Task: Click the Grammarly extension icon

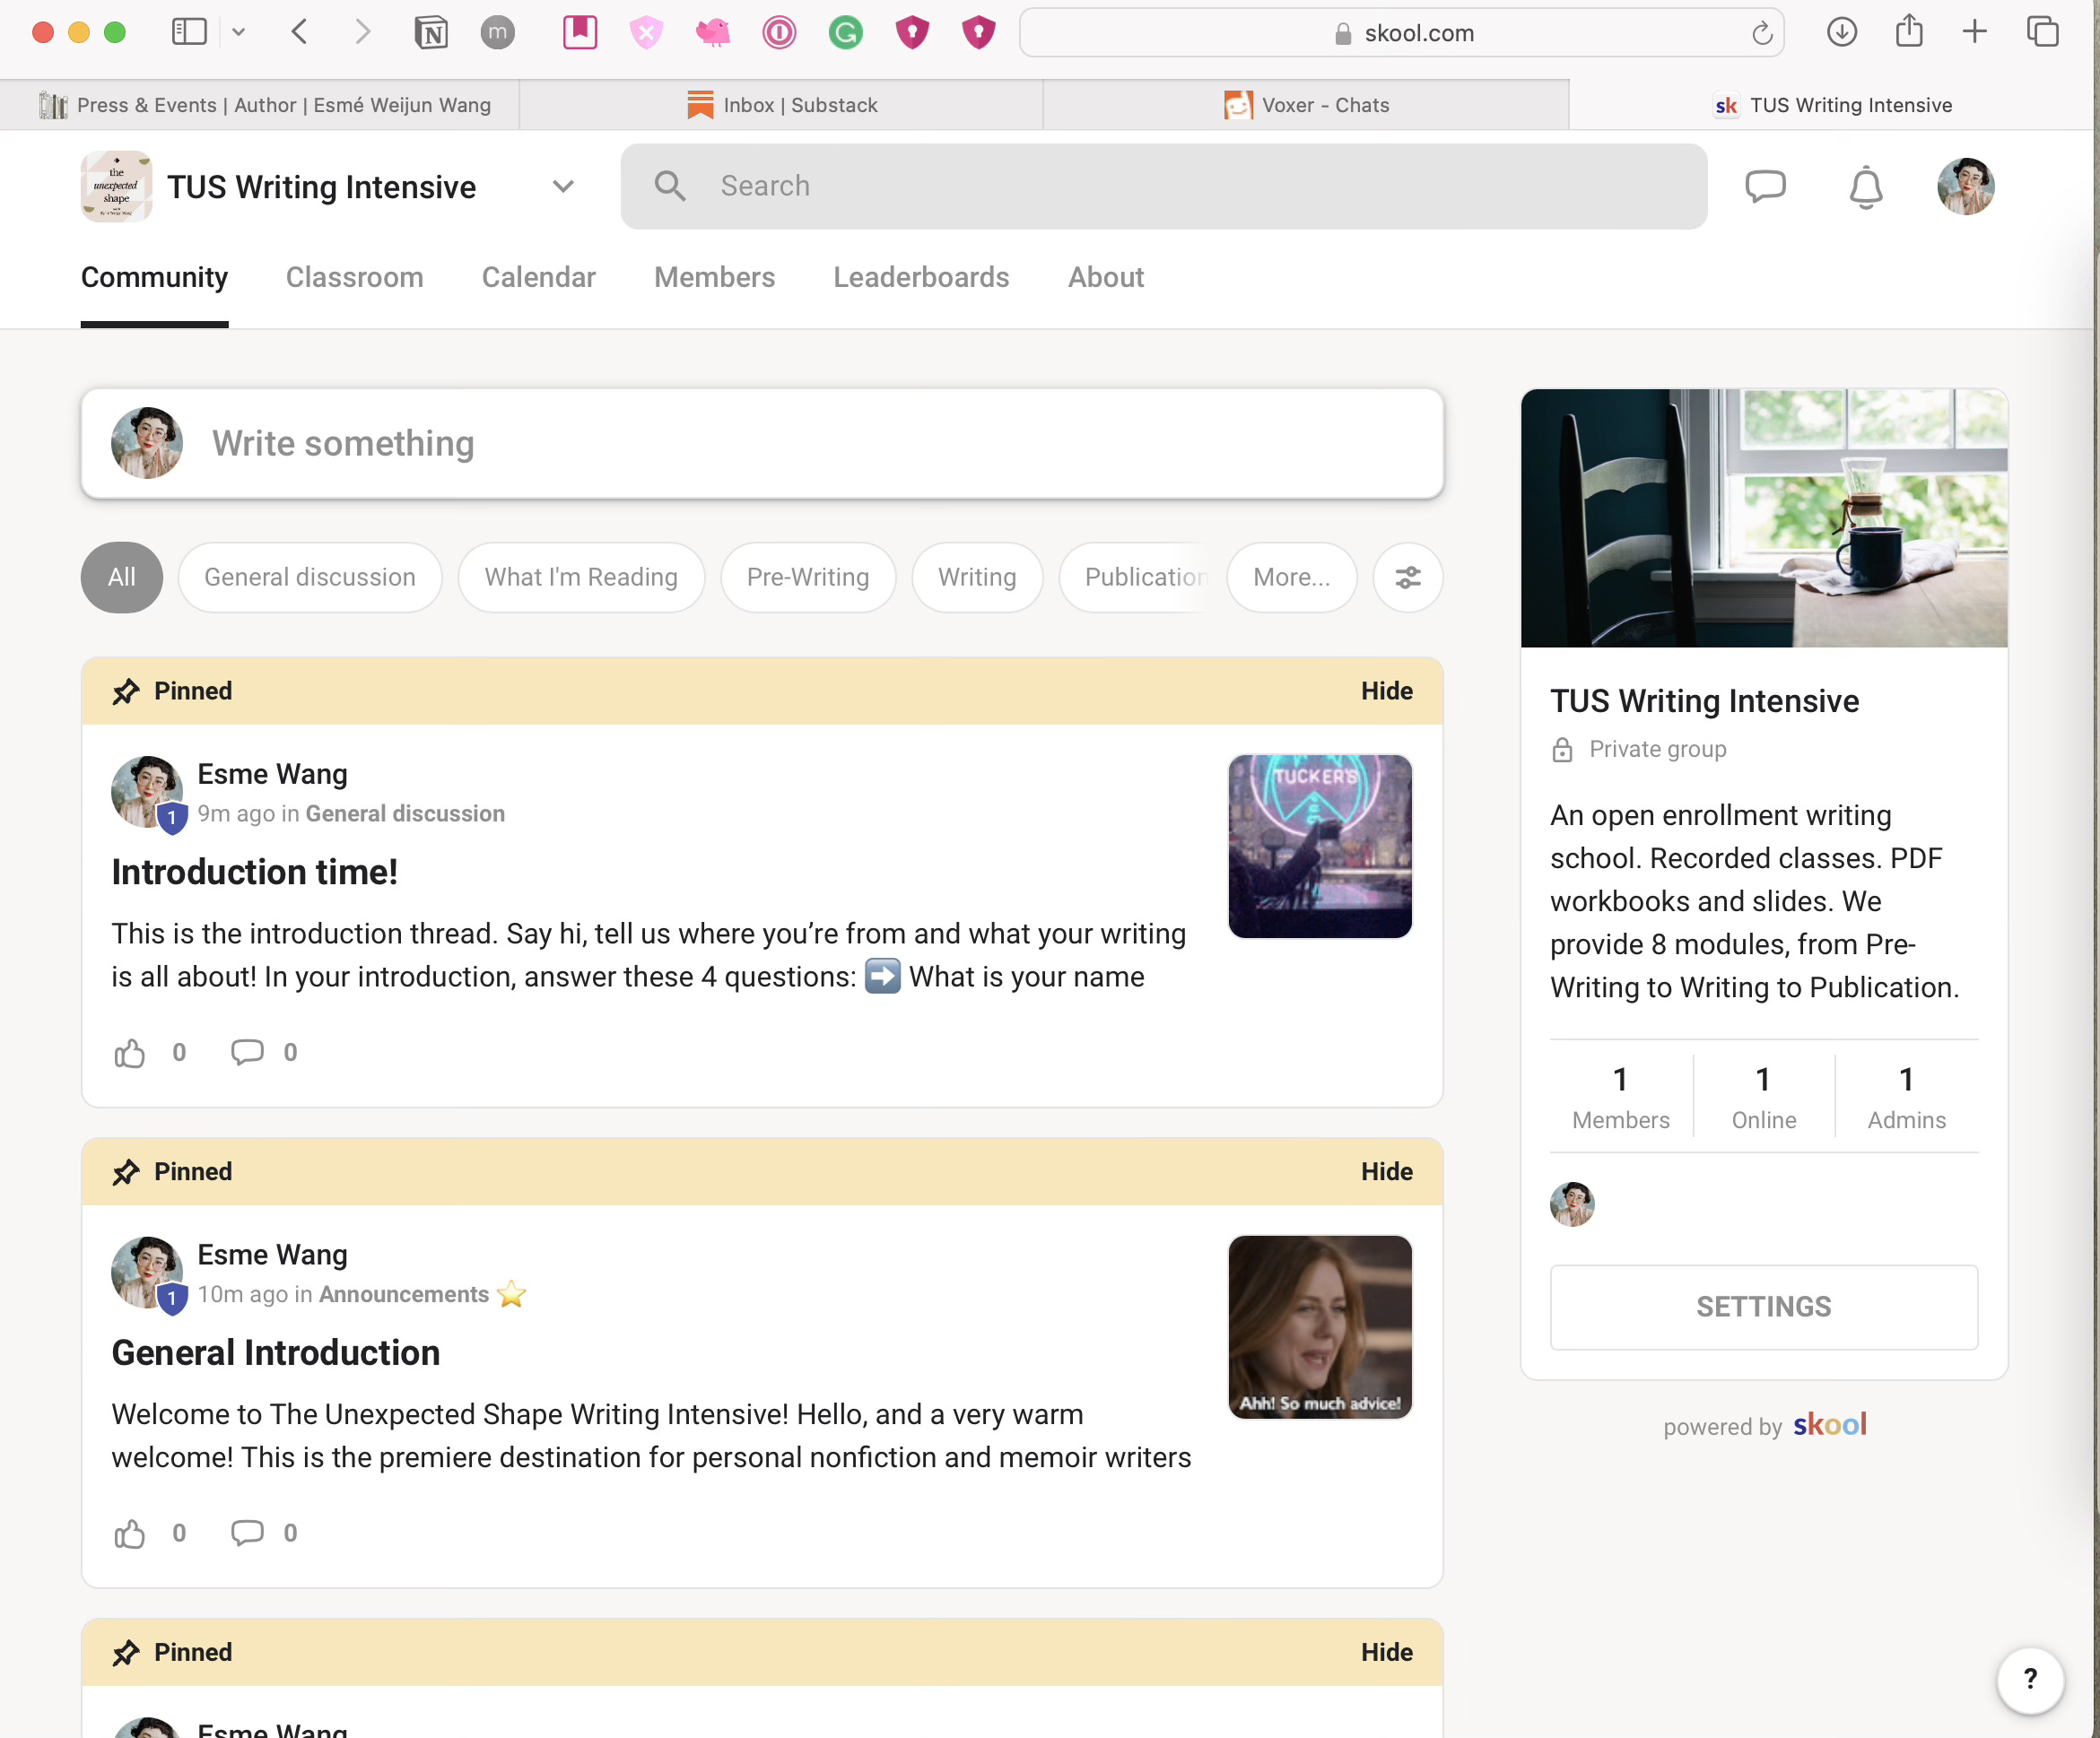Action: click(x=845, y=33)
